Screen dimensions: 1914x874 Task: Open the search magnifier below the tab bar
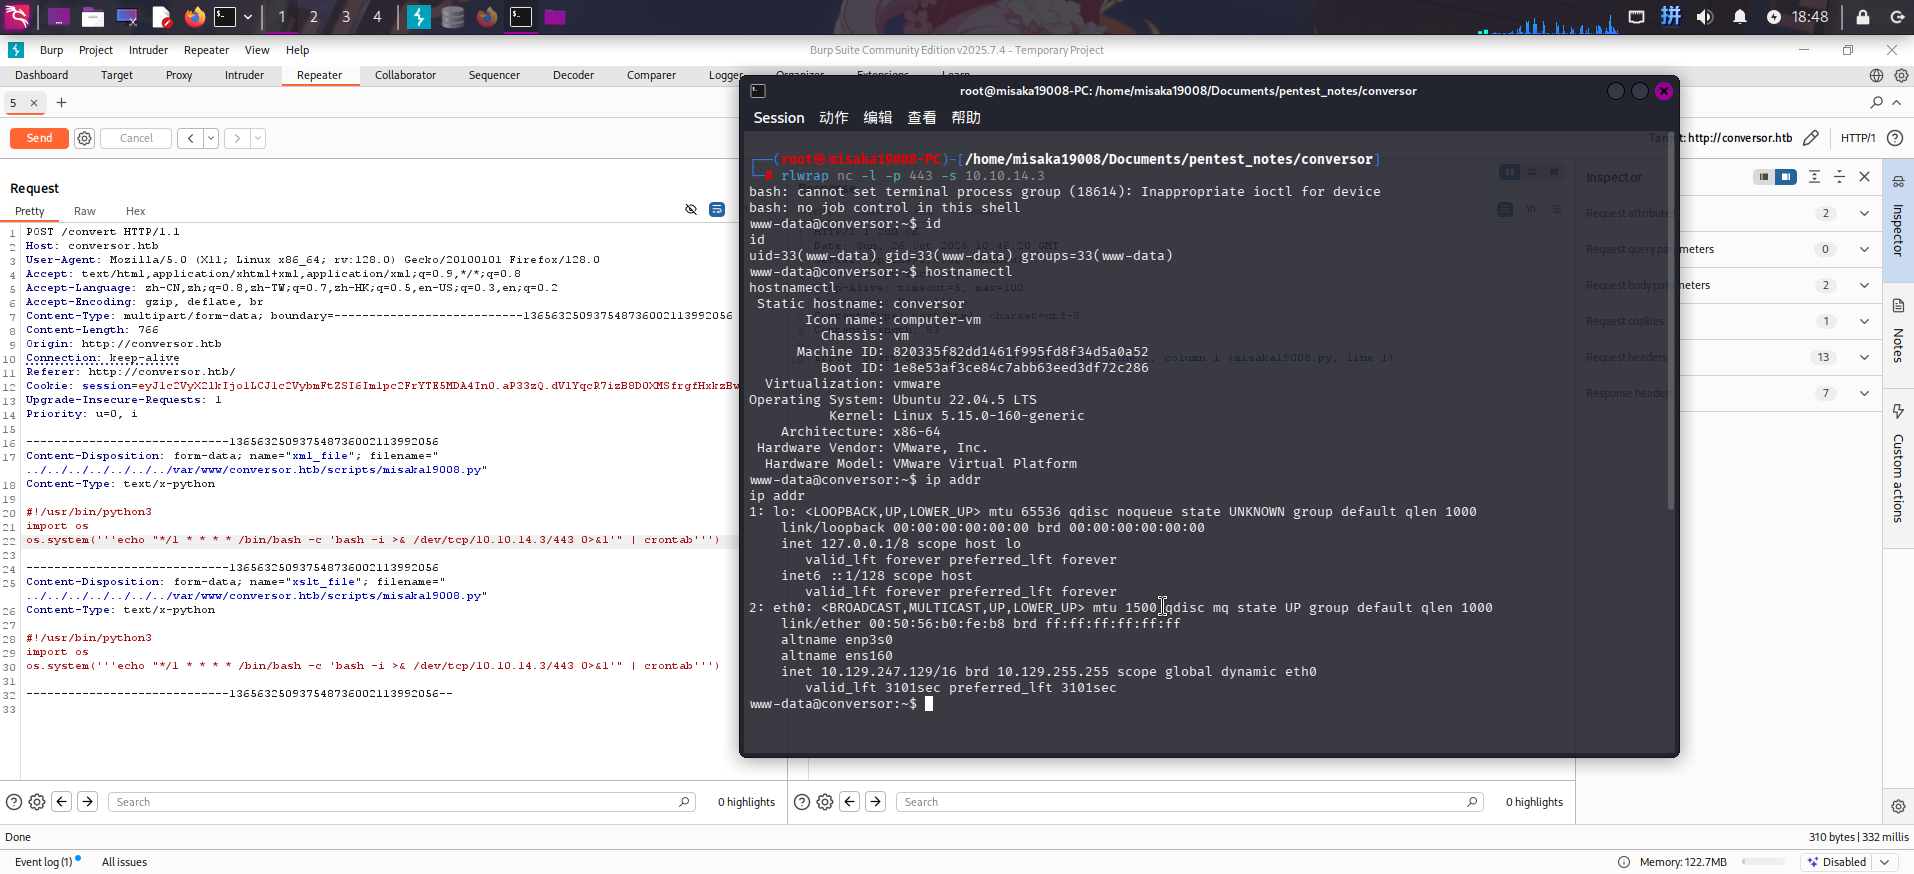point(1876,102)
